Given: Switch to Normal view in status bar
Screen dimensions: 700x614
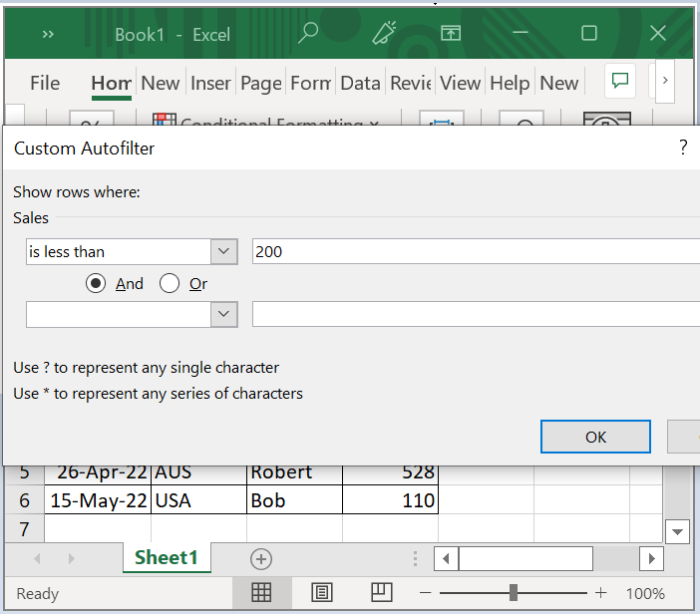Looking at the screenshot, I should tap(261, 593).
